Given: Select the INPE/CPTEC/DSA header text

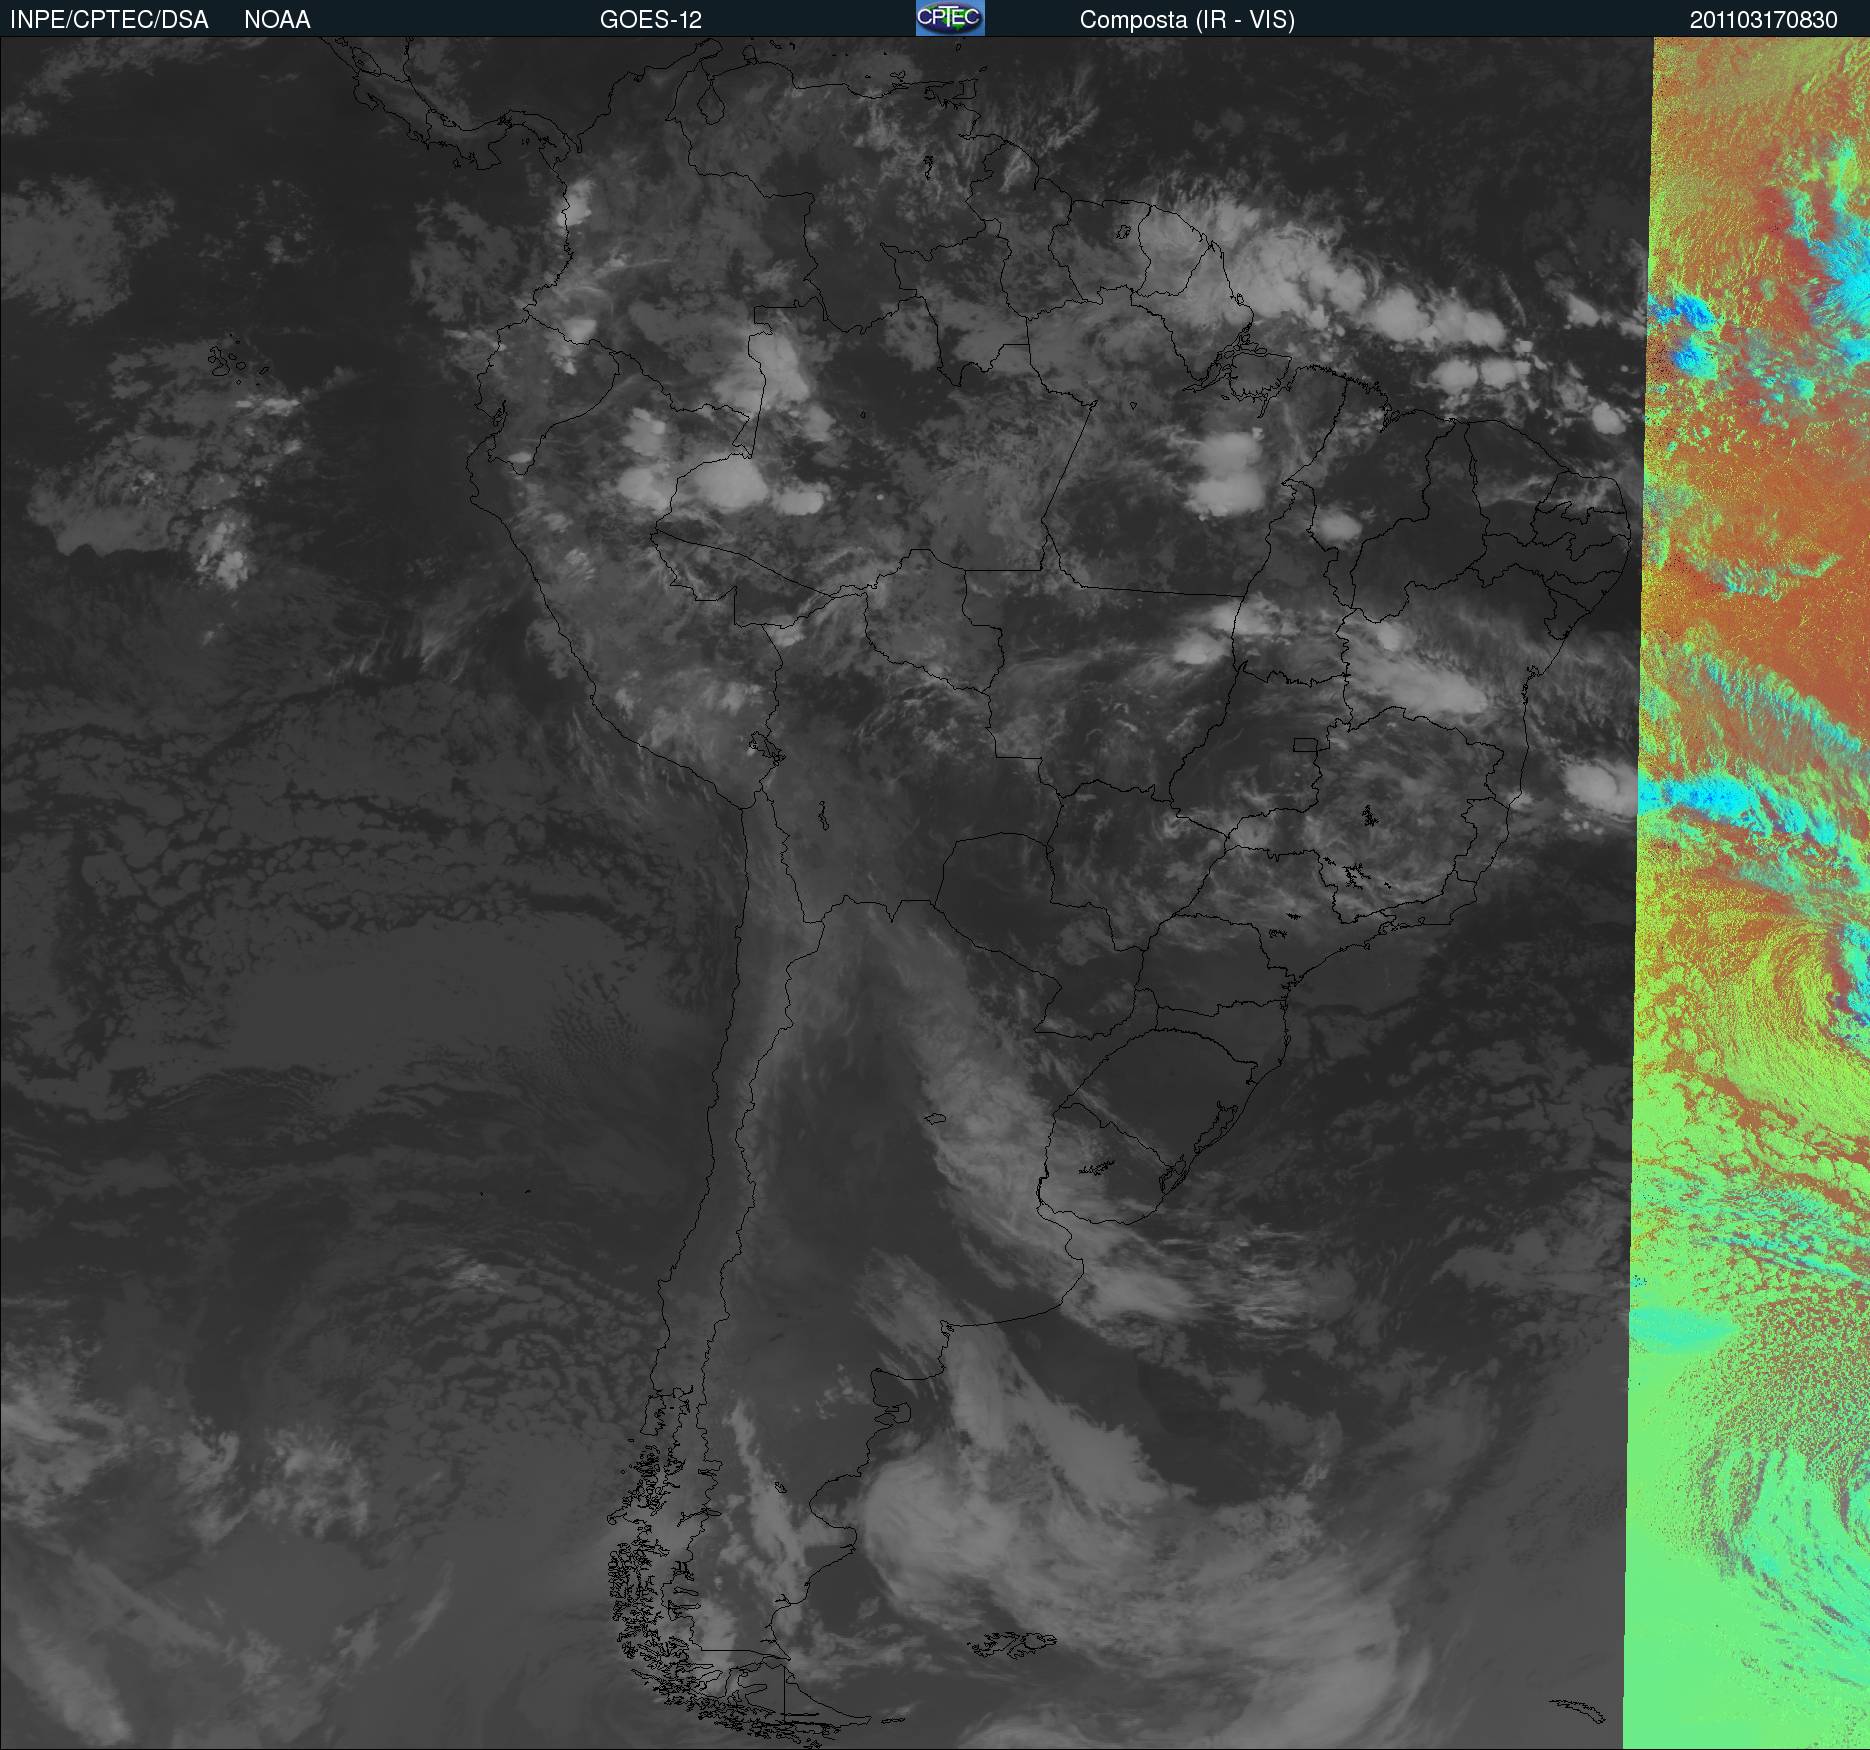Looking at the screenshot, I should tap(109, 20).
